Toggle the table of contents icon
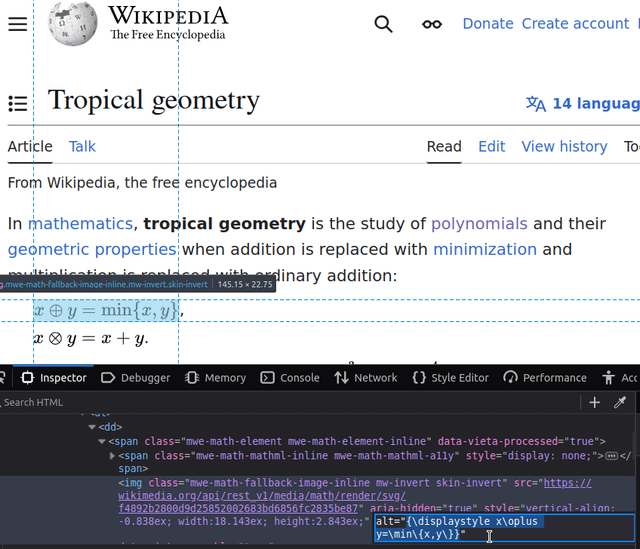 pos(17,103)
